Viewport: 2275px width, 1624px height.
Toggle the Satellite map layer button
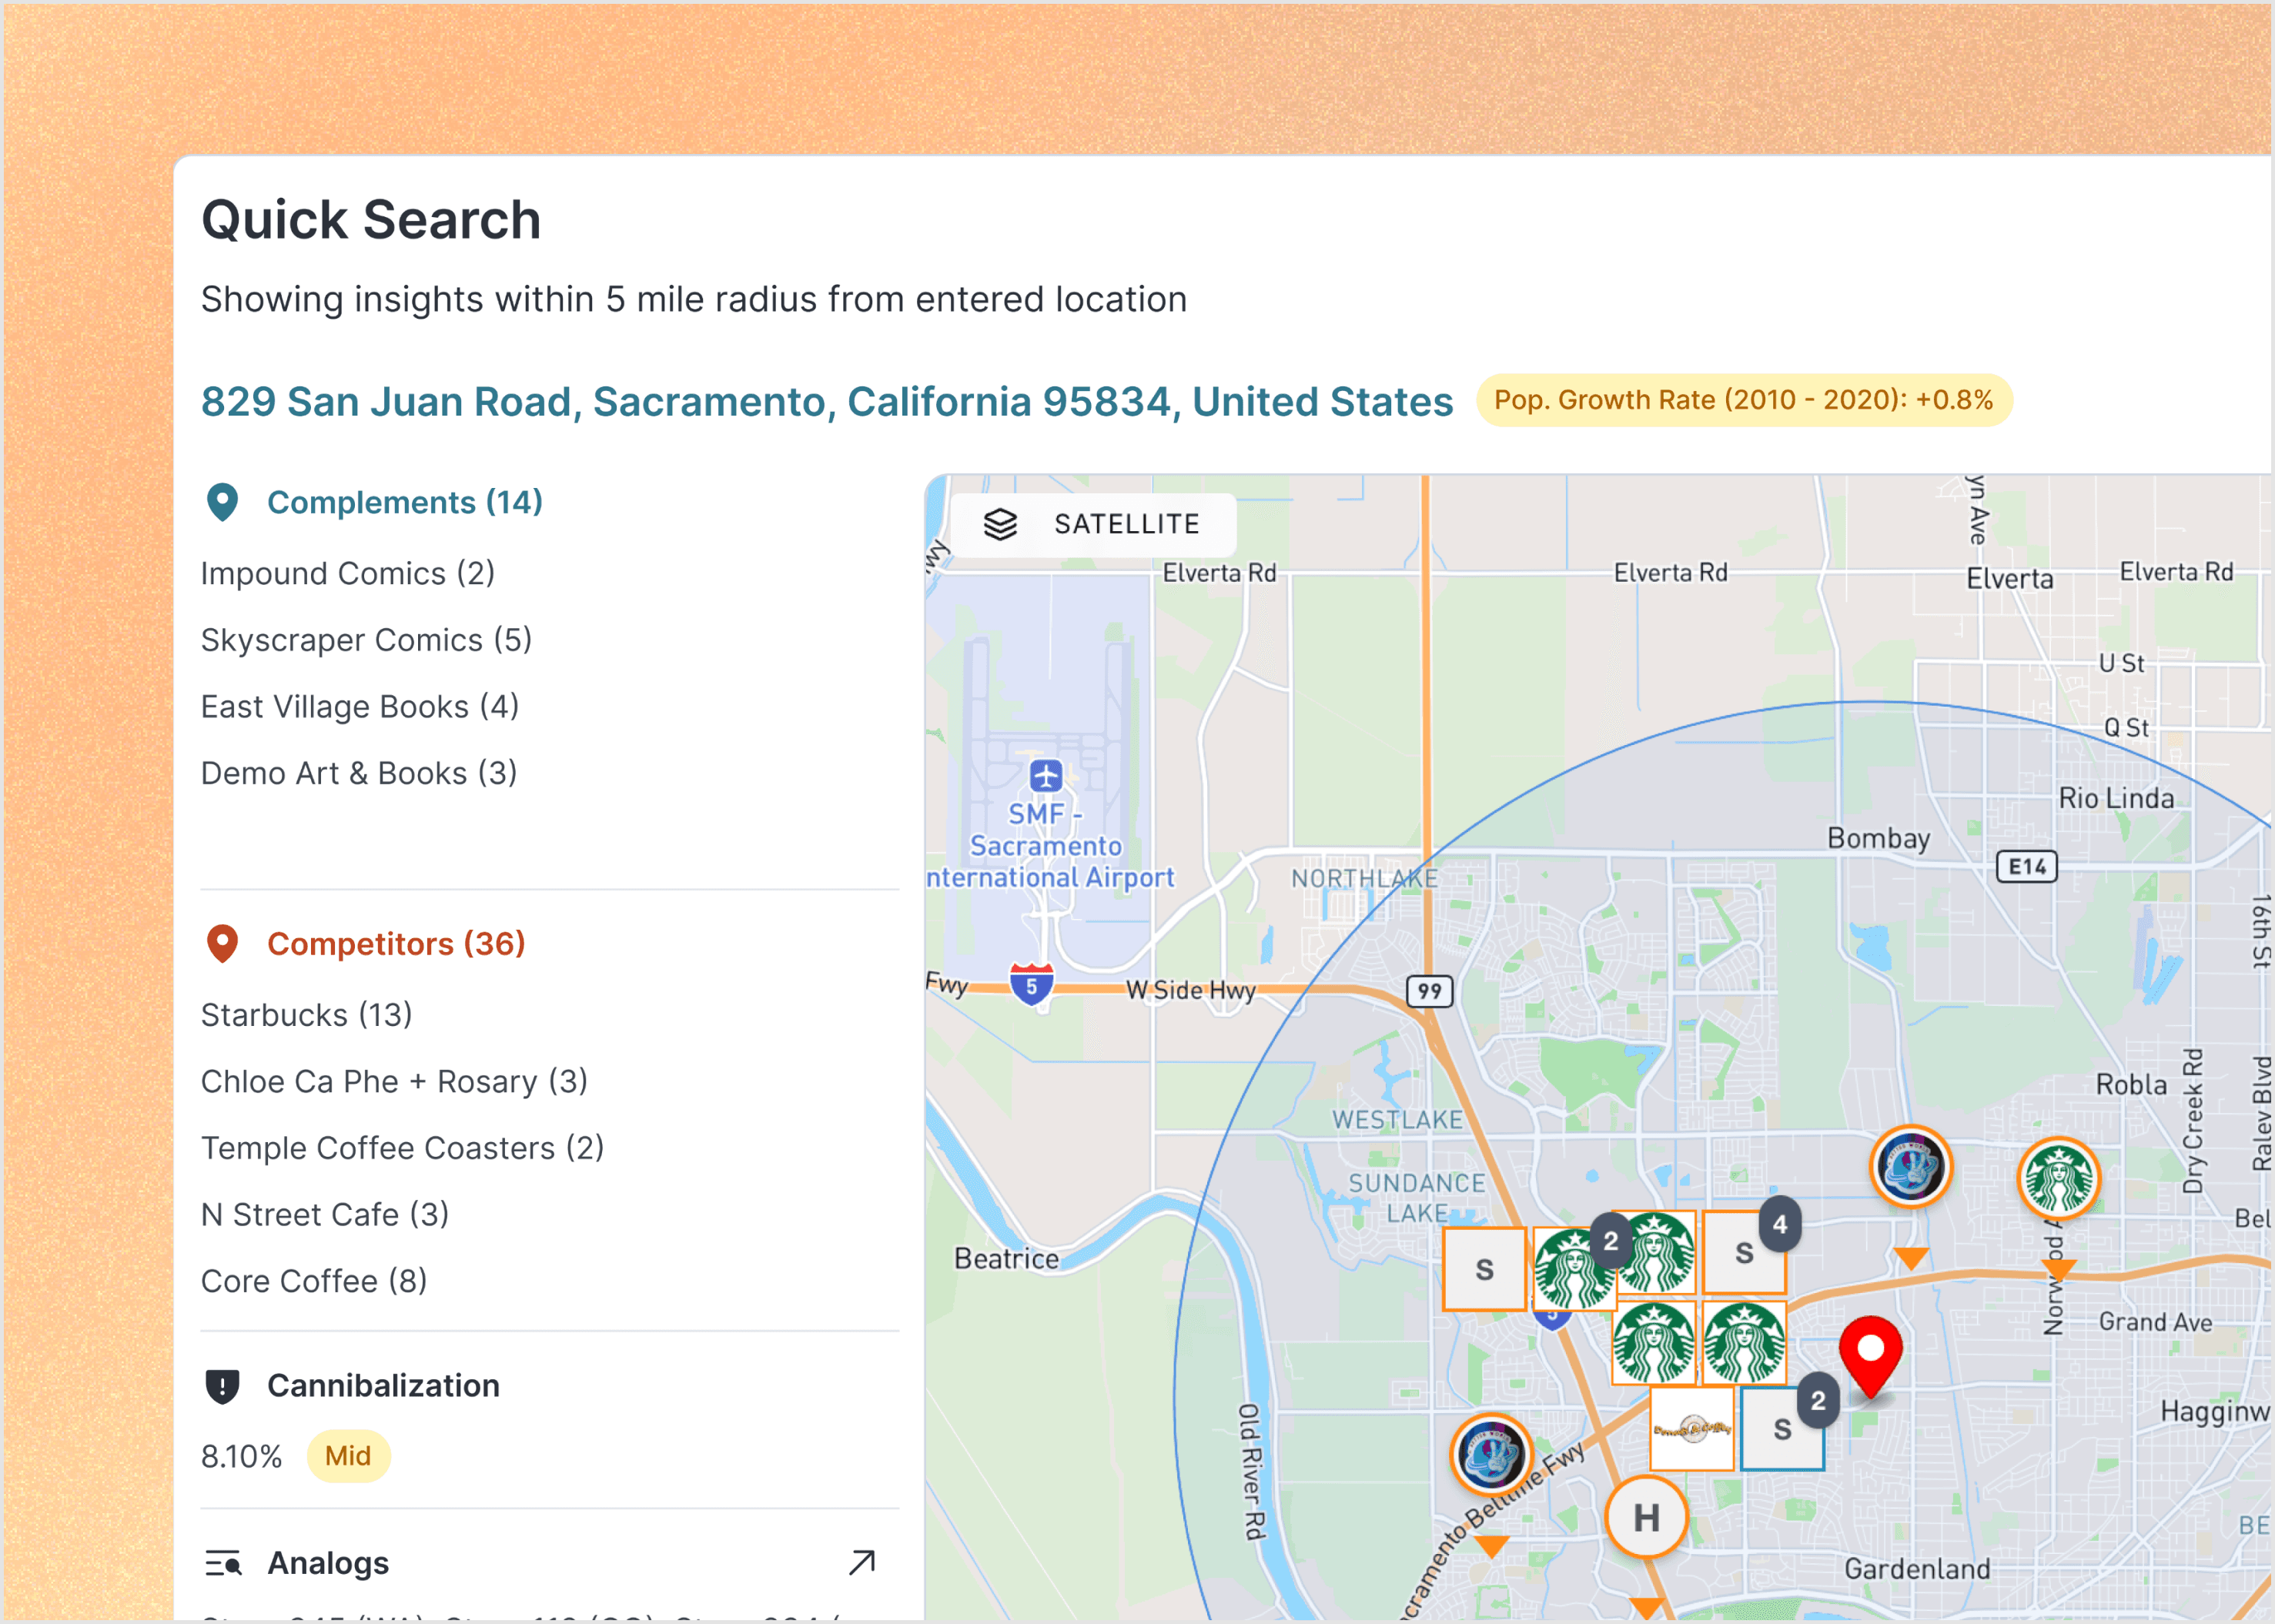point(1092,524)
